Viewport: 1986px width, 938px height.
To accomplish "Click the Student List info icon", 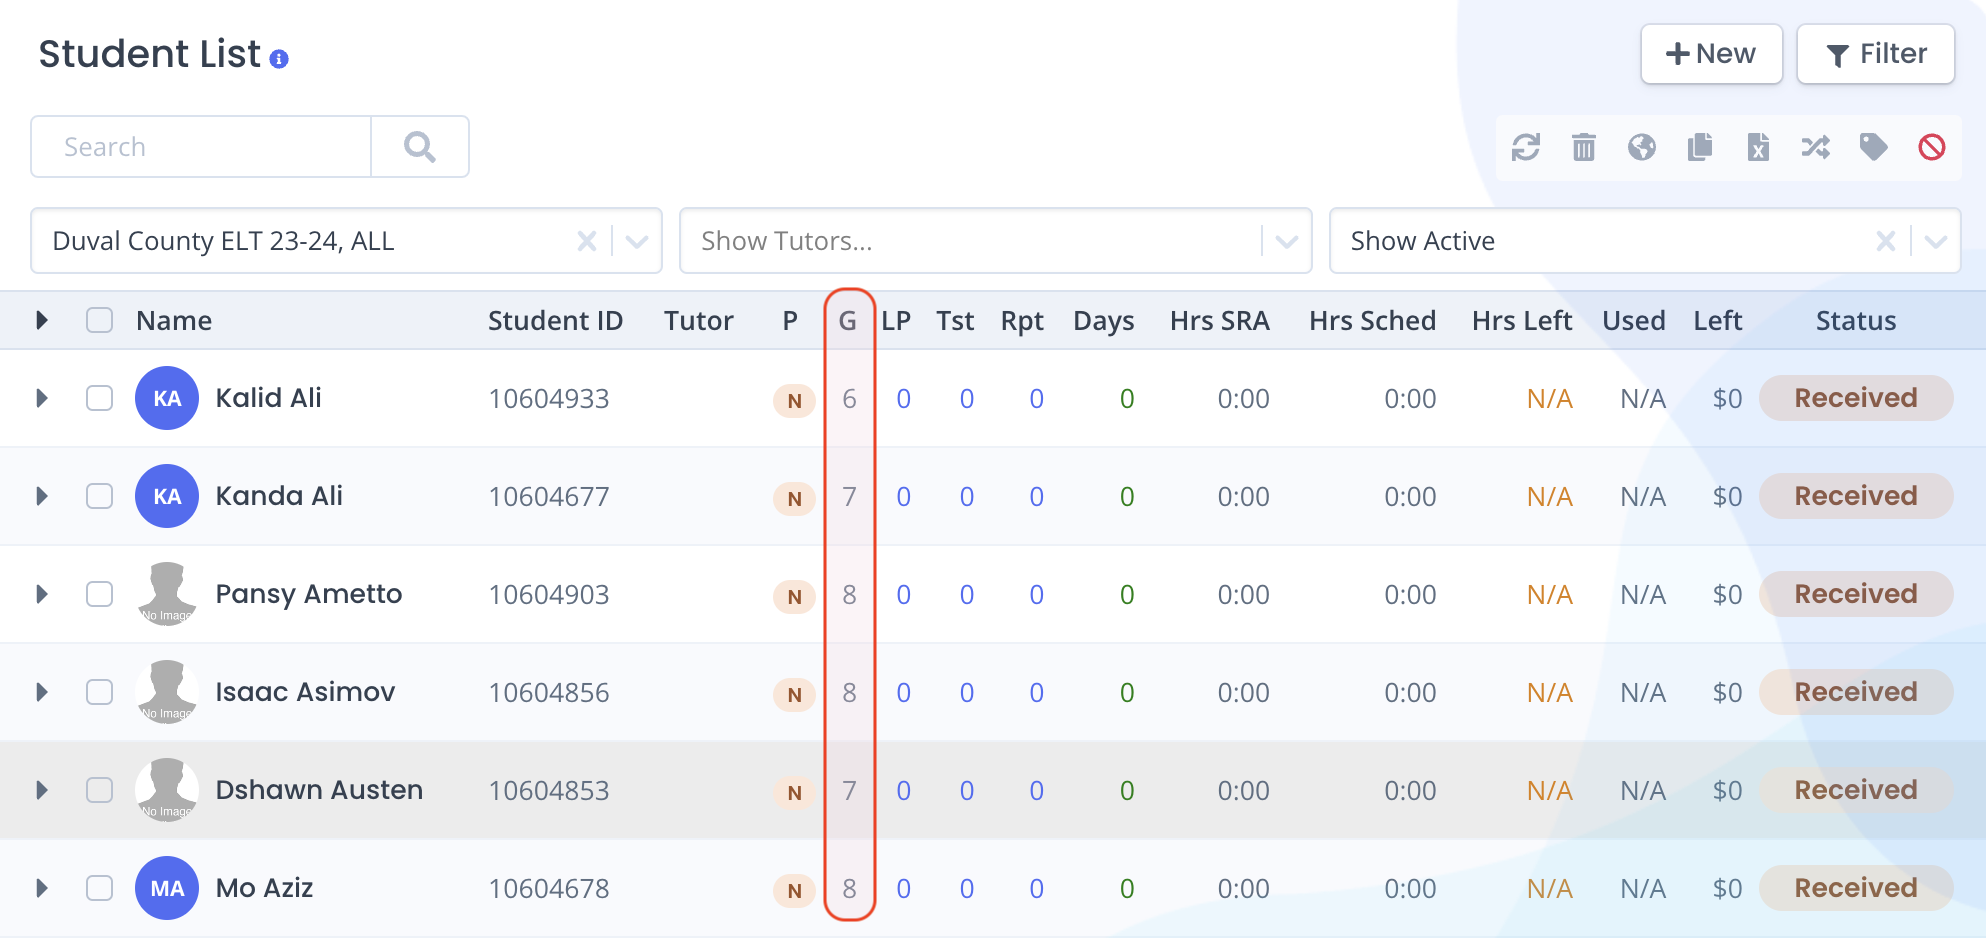I will [279, 59].
